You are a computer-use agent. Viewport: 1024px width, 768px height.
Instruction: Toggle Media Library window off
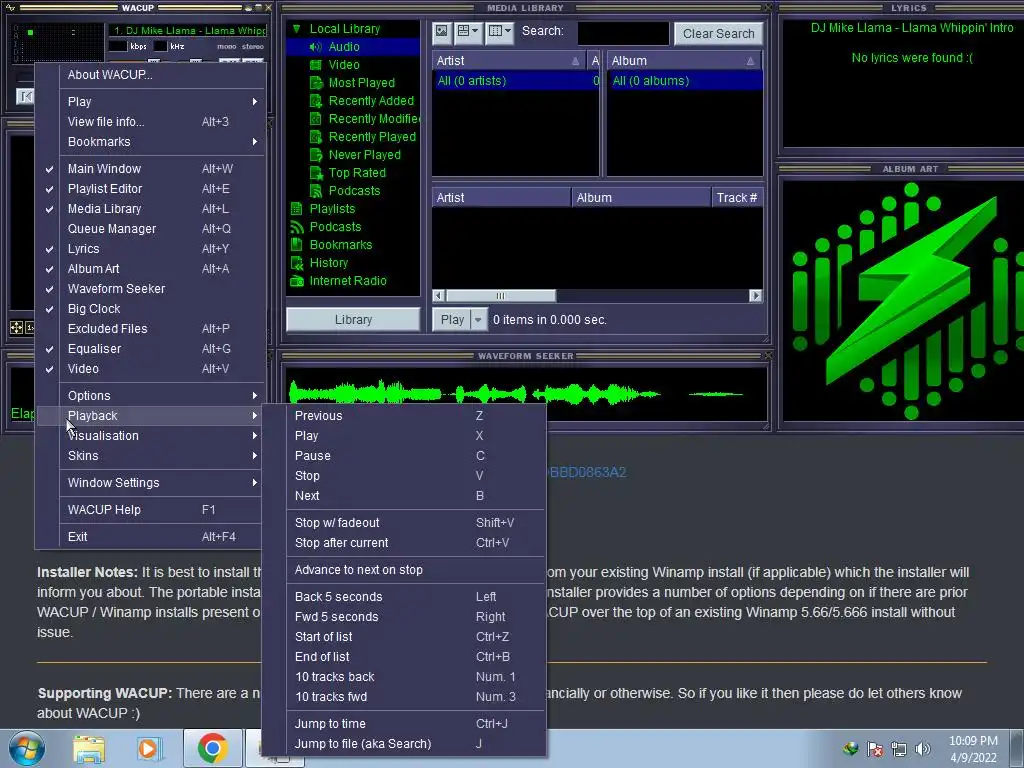pos(151,209)
